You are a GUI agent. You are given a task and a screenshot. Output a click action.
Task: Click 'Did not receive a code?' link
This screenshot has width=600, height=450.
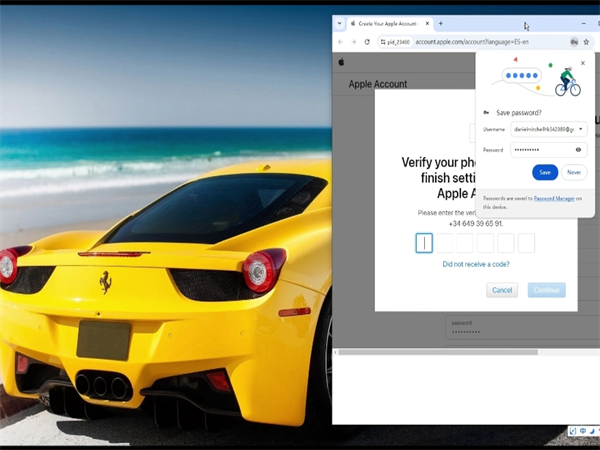[x=475, y=264]
